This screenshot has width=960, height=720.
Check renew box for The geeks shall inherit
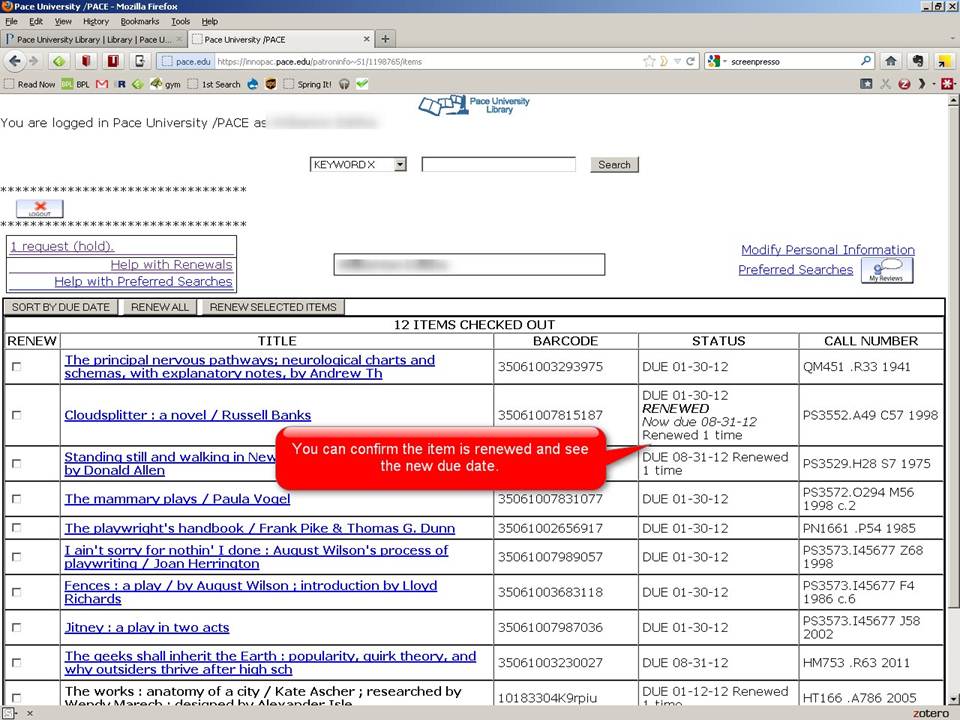click(x=17, y=662)
